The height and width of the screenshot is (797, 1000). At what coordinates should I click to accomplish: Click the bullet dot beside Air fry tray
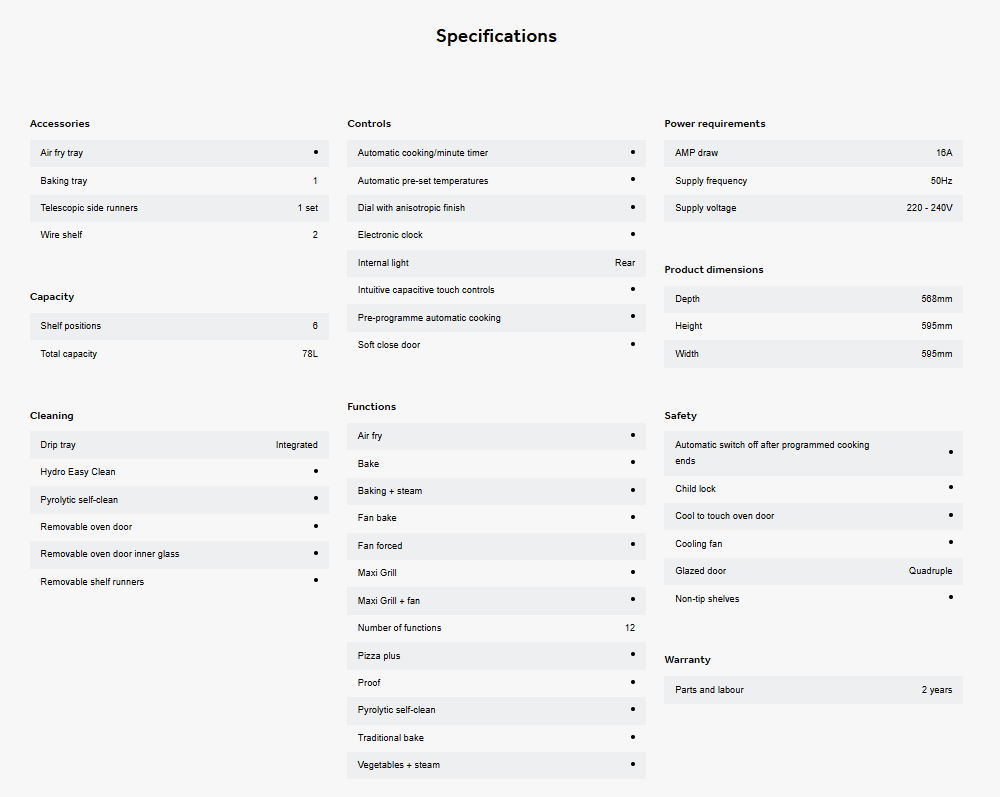[x=316, y=152]
